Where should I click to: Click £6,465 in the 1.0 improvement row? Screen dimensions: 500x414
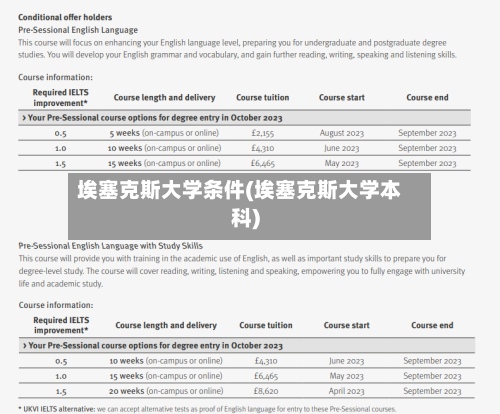pyautogui.click(x=266, y=376)
